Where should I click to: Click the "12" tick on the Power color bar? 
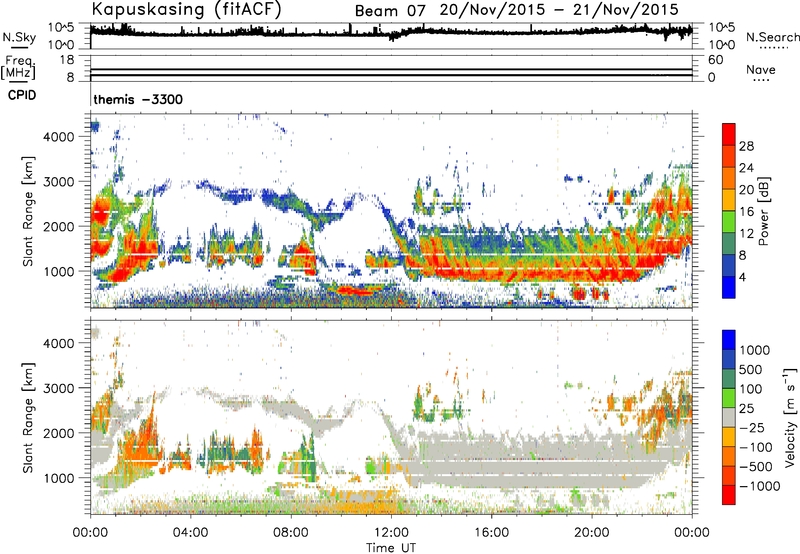(x=746, y=234)
